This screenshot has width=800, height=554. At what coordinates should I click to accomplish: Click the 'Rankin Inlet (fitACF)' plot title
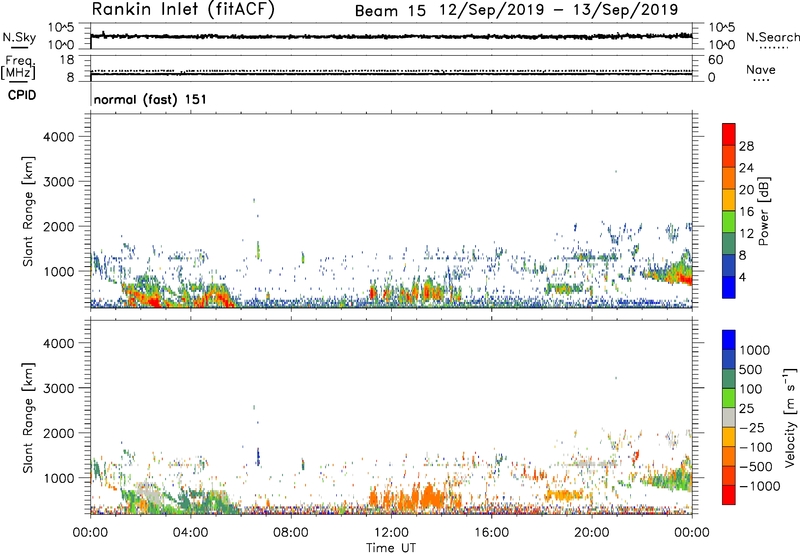(183, 9)
